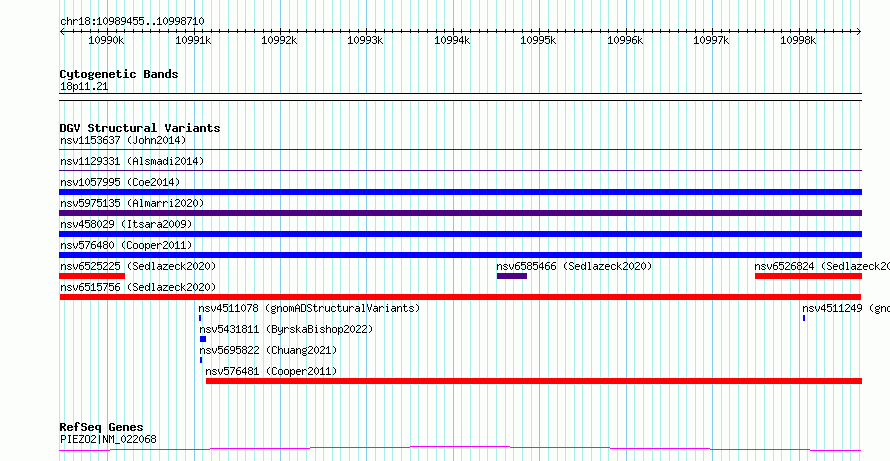This screenshot has height=461, width=890.
Task: Click the red nsv6526824 variant bar
Action: click(x=808, y=276)
